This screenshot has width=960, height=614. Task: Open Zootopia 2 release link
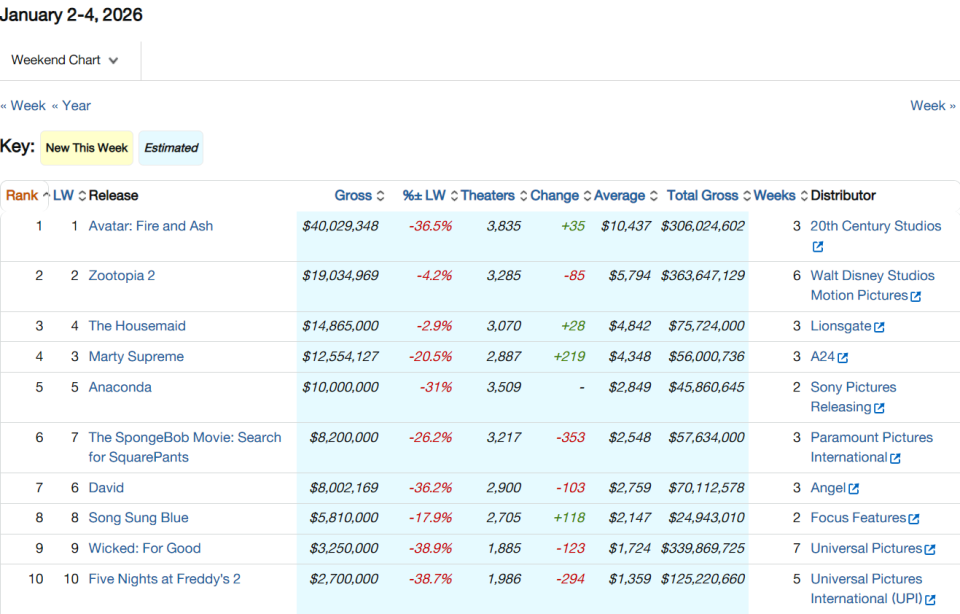pos(121,276)
